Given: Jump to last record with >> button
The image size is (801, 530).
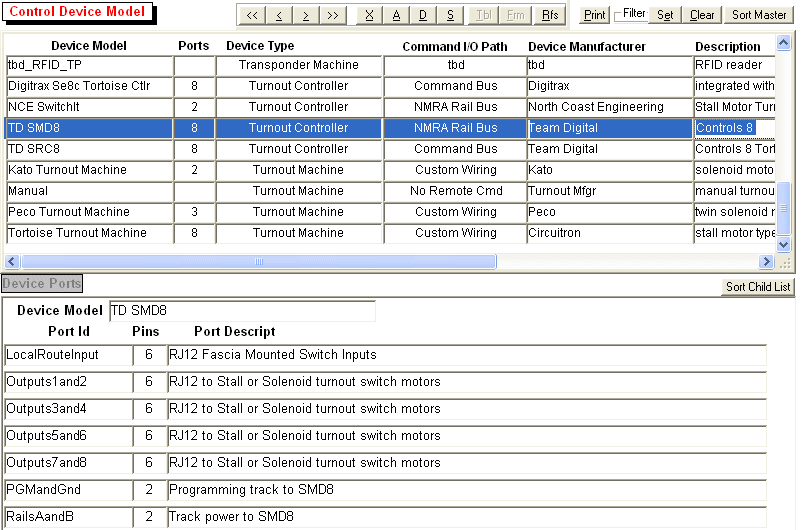Looking at the screenshot, I should click(x=333, y=15).
